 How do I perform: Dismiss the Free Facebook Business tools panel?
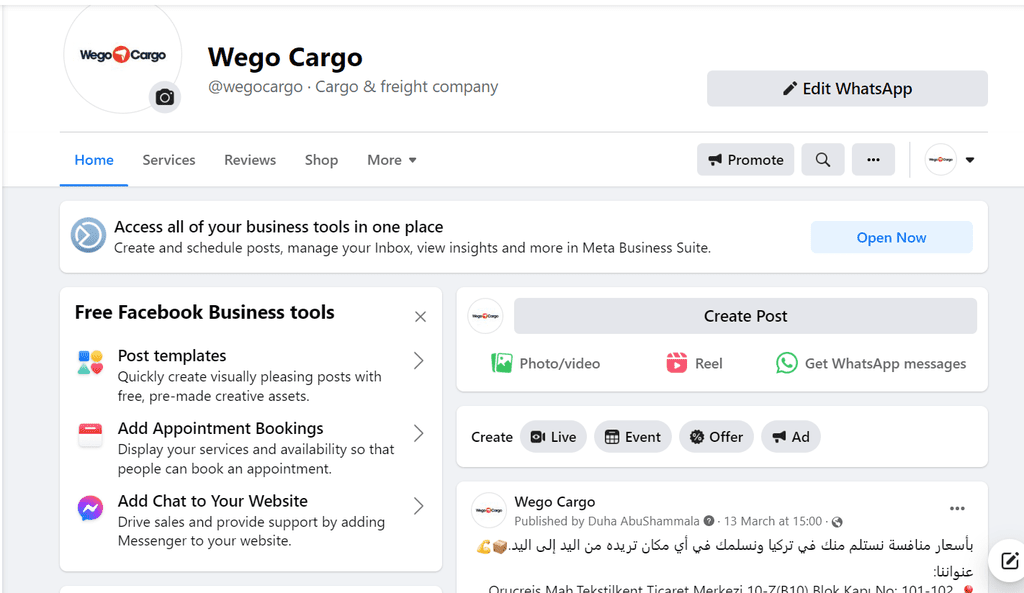point(421,317)
